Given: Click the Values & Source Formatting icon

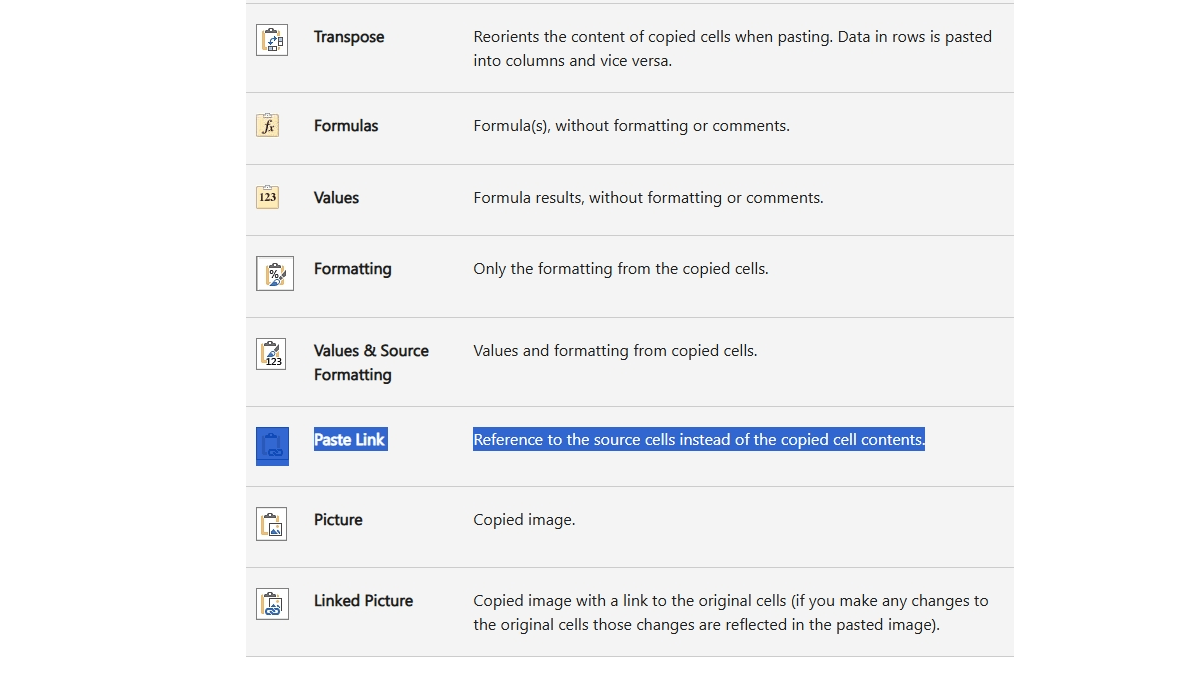Looking at the screenshot, I should (271, 354).
